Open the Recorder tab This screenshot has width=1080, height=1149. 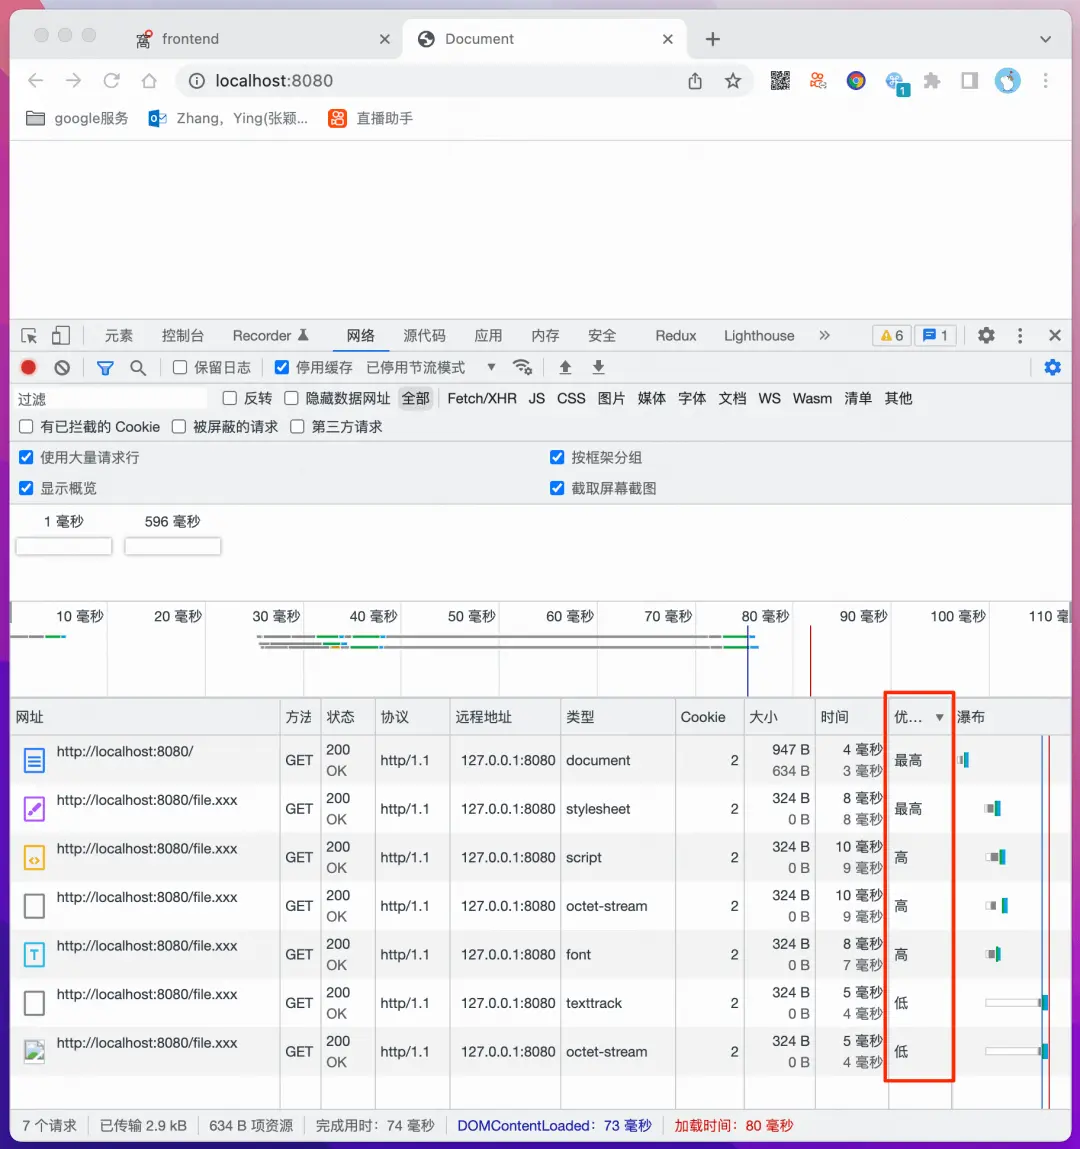(270, 336)
